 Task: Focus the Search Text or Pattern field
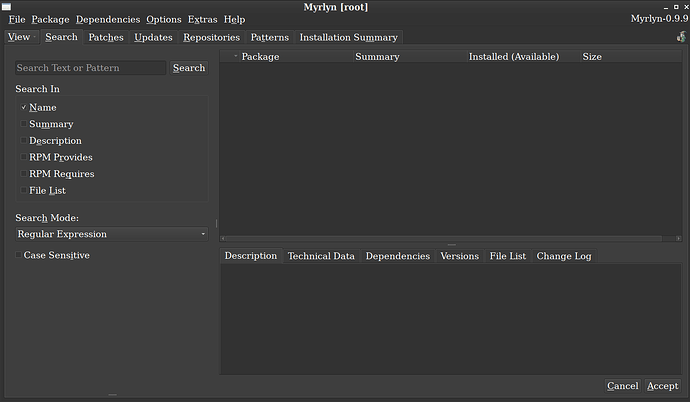point(90,68)
